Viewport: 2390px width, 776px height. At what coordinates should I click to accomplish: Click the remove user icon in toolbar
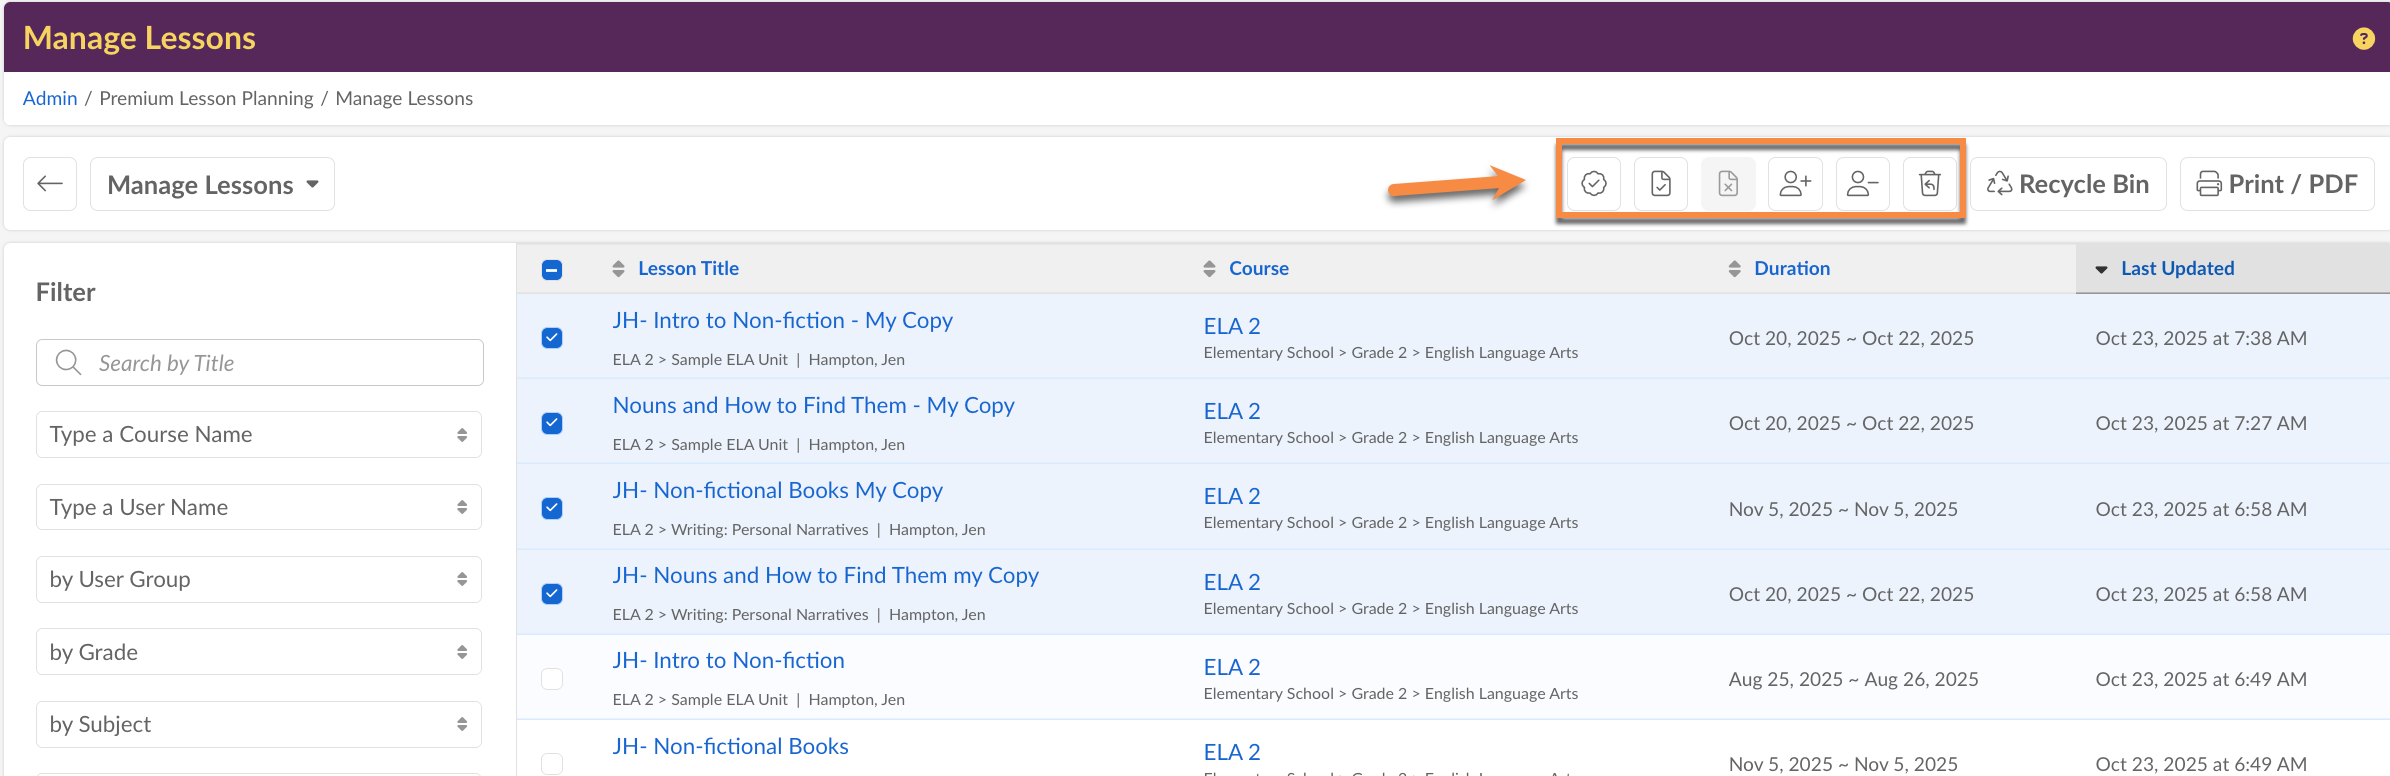(x=1862, y=184)
